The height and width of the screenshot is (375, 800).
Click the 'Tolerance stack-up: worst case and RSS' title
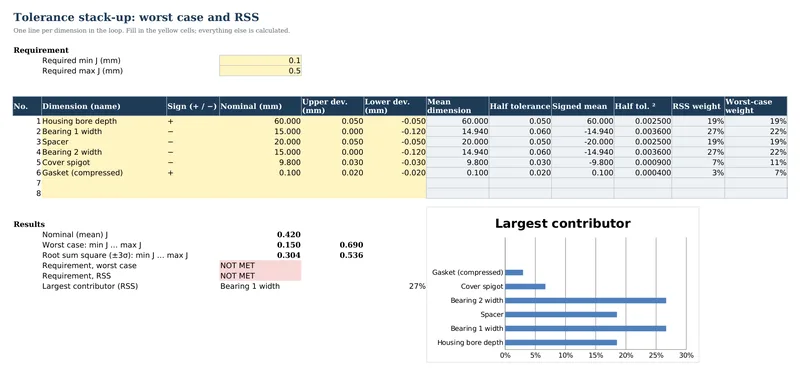coord(136,17)
